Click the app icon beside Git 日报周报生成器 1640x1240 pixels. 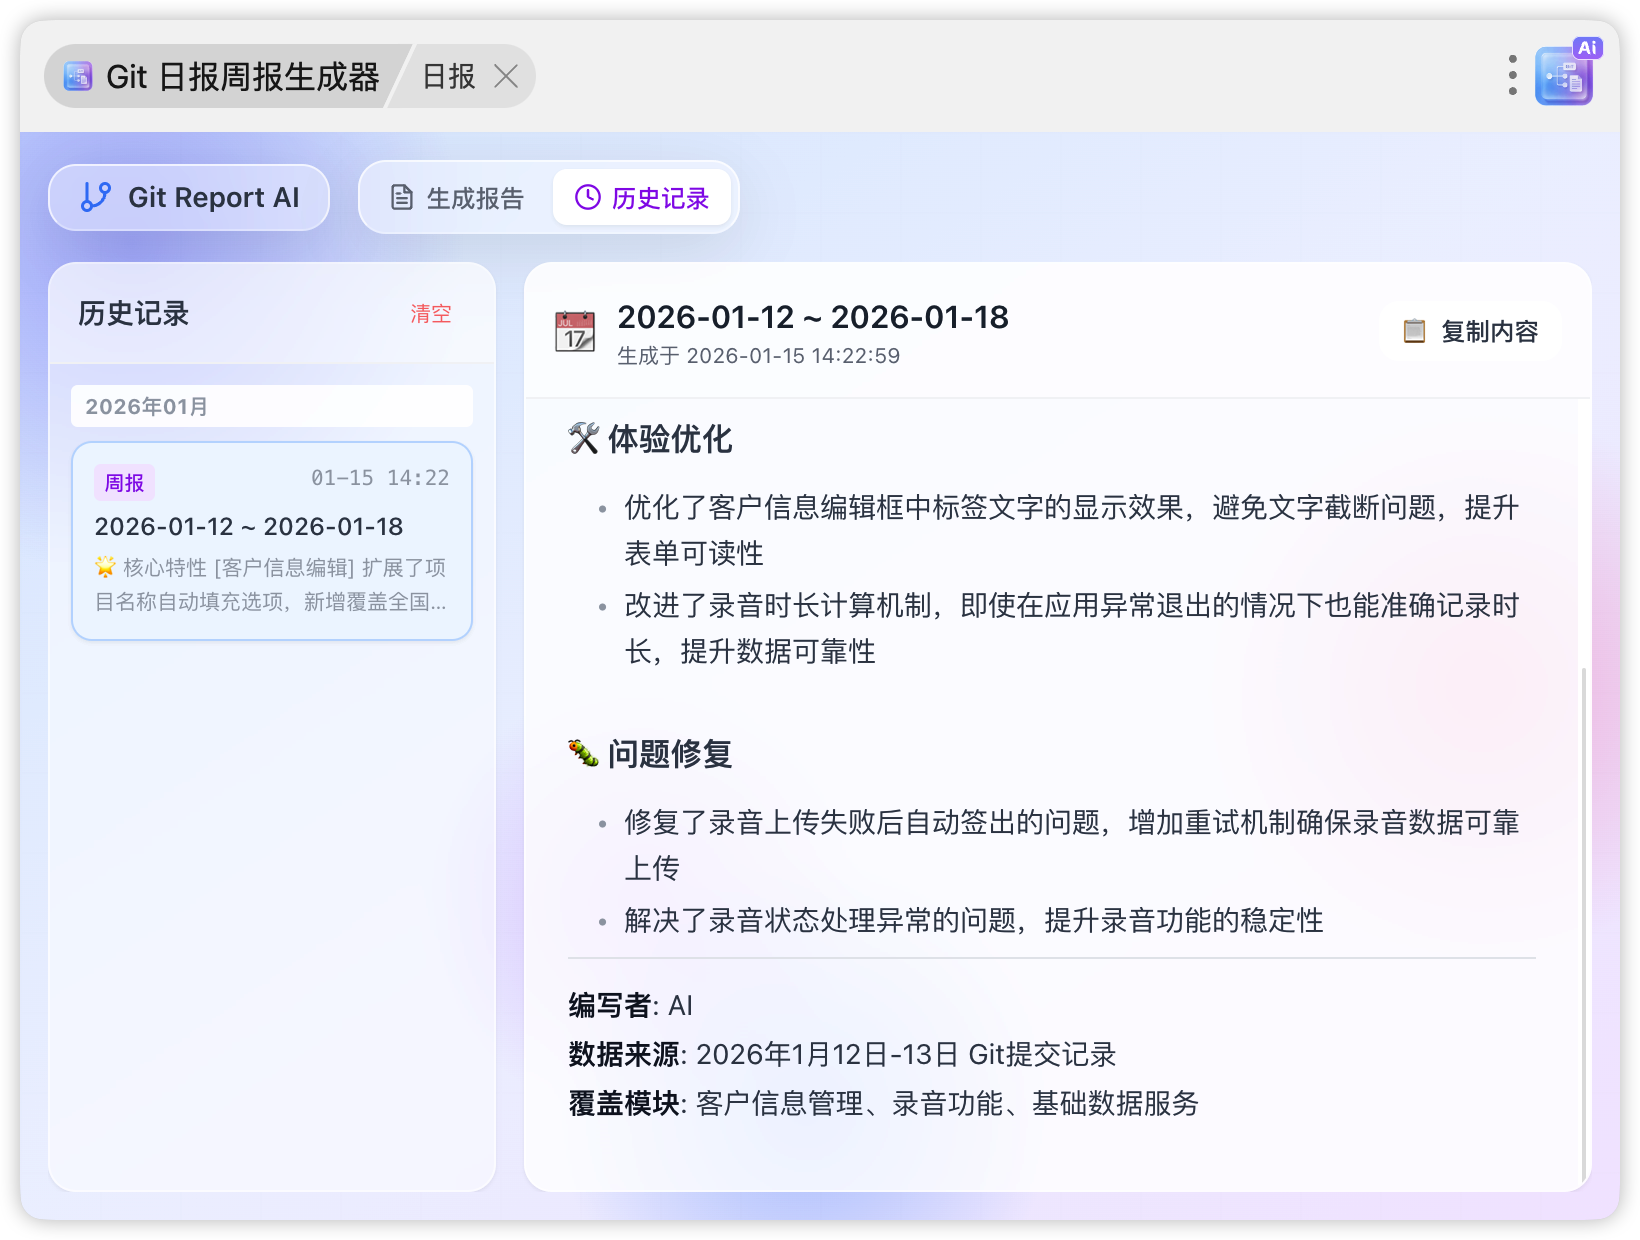[78, 76]
